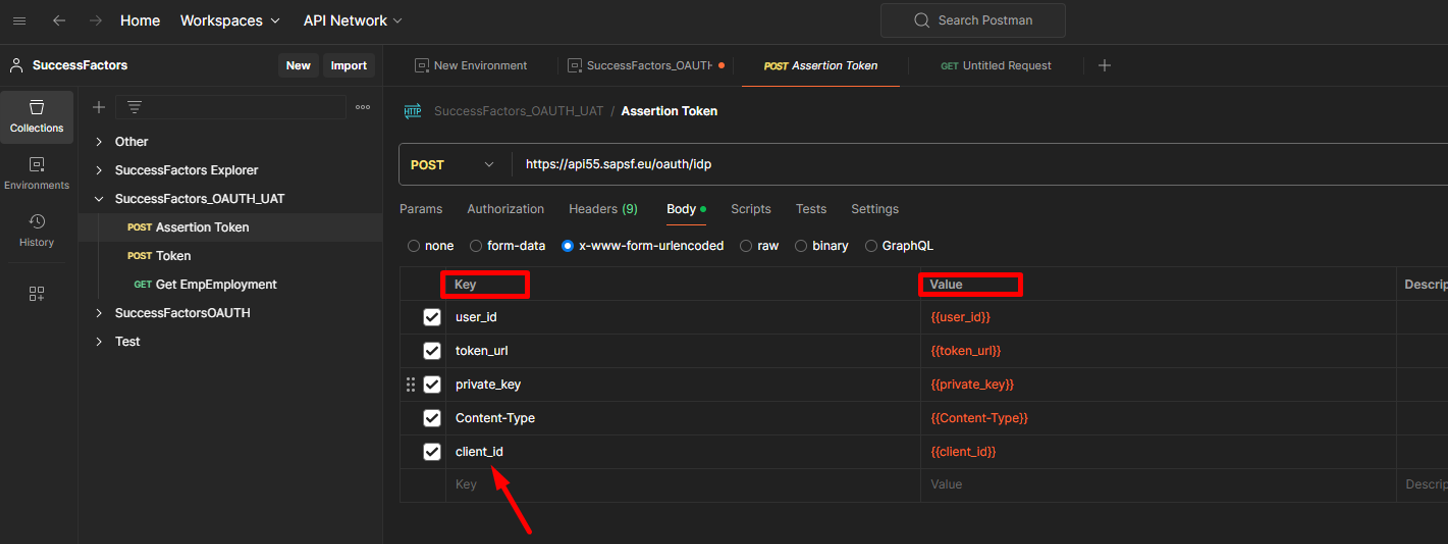Toggle the token_url row checkbox

pyautogui.click(x=432, y=351)
